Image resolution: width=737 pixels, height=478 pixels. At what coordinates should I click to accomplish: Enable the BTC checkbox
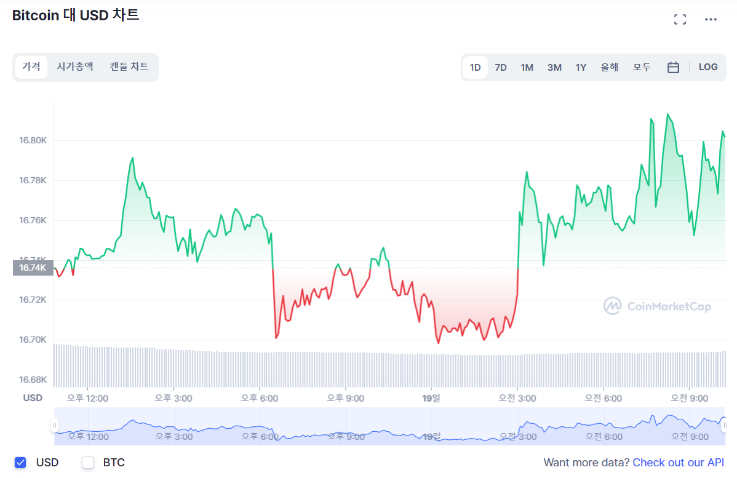88,462
